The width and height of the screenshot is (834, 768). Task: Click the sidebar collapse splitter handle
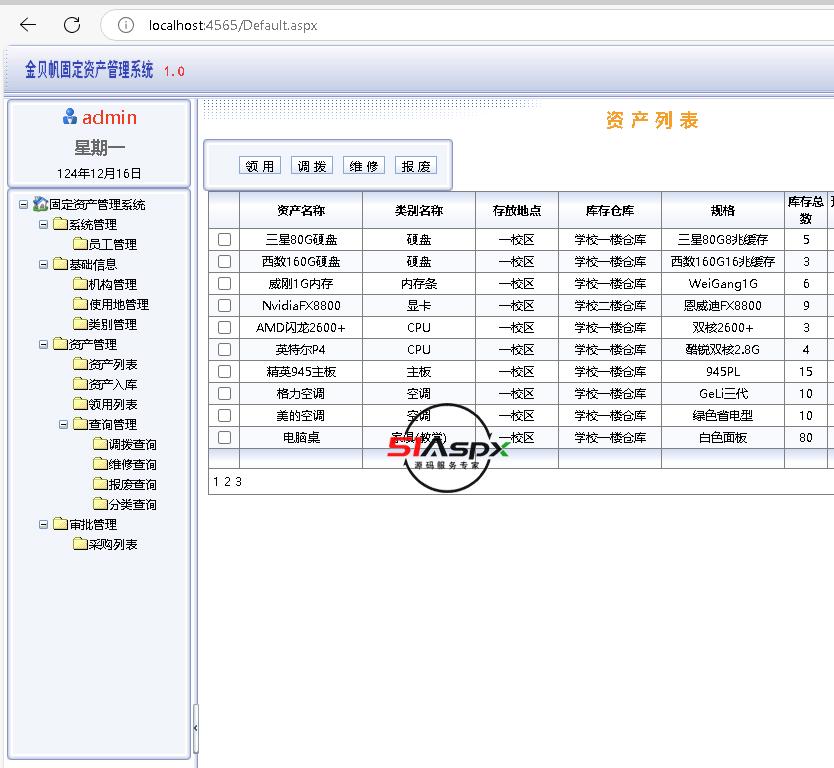195,728
